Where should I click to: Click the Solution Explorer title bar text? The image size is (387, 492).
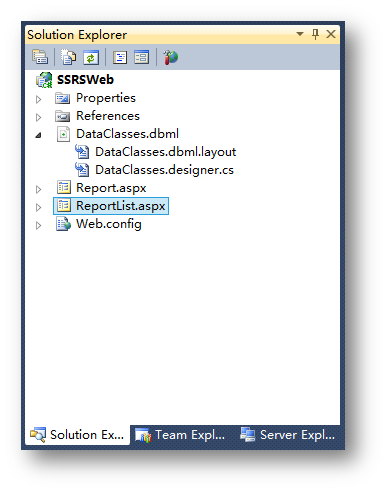(x=77, y=35)
